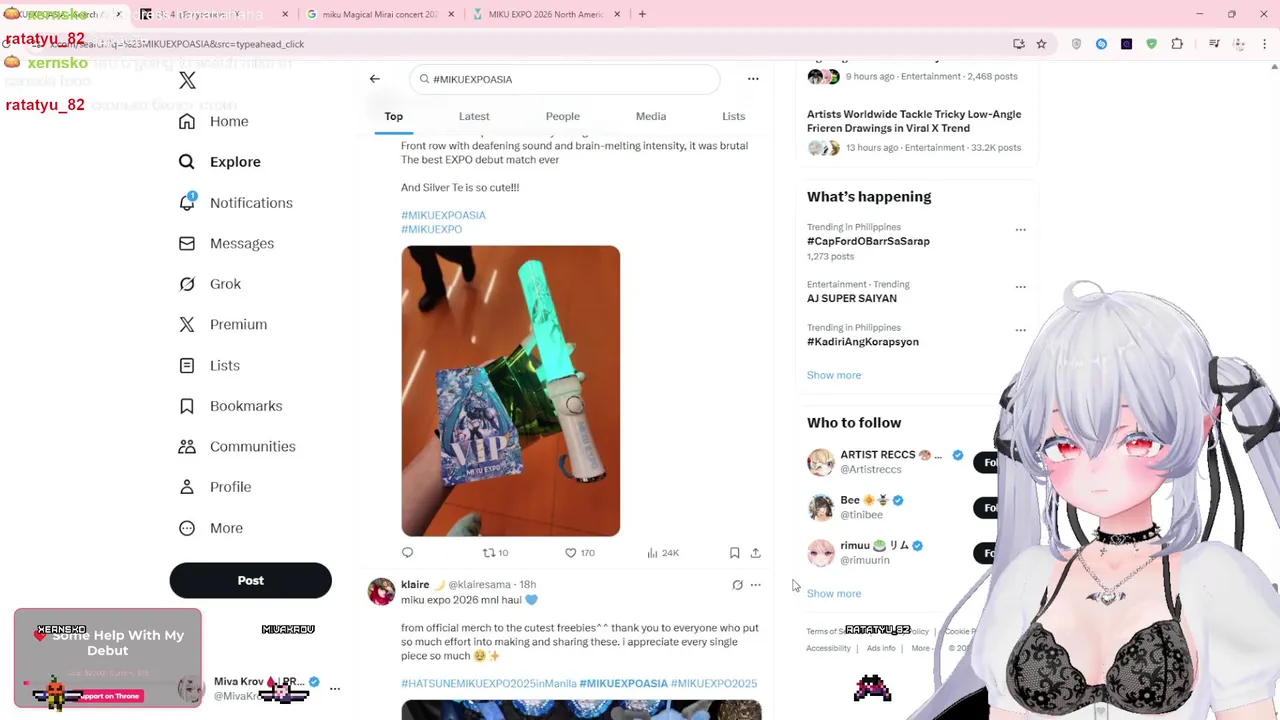
Task: Switch to the Lists search tab
Action: click(x=733, y=116)
